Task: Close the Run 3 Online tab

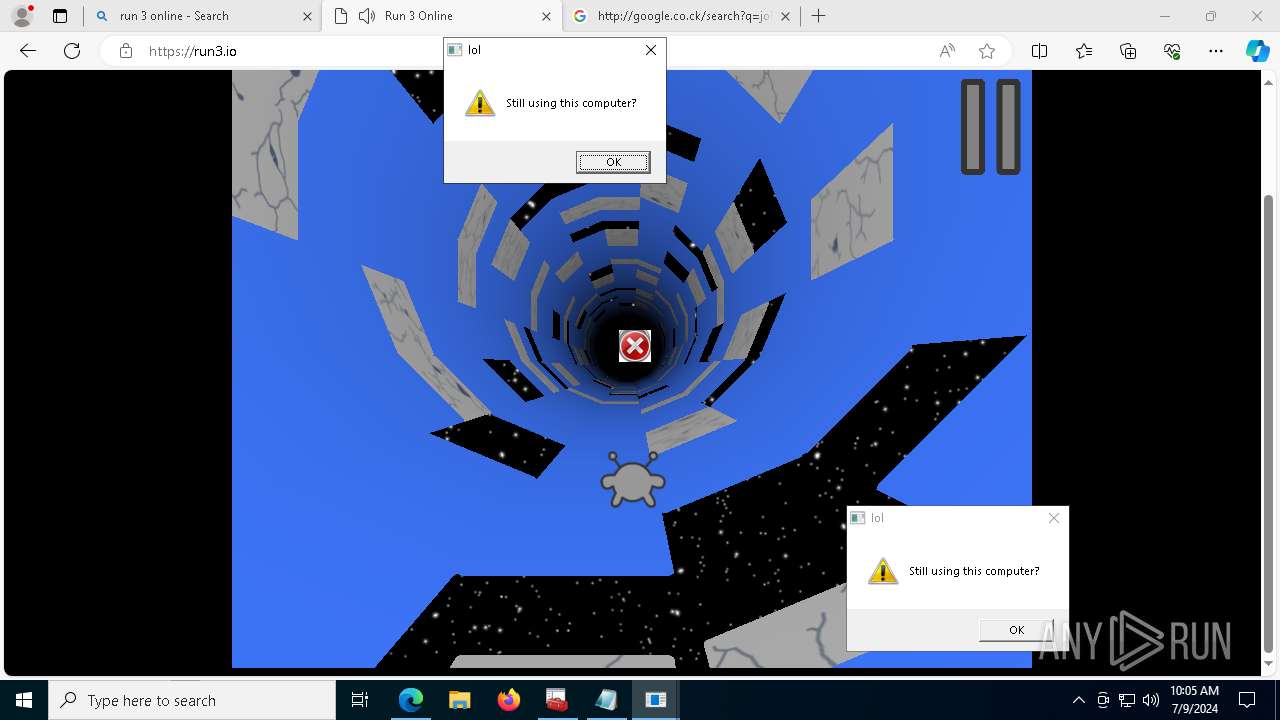Action: [x=545, y=16]
